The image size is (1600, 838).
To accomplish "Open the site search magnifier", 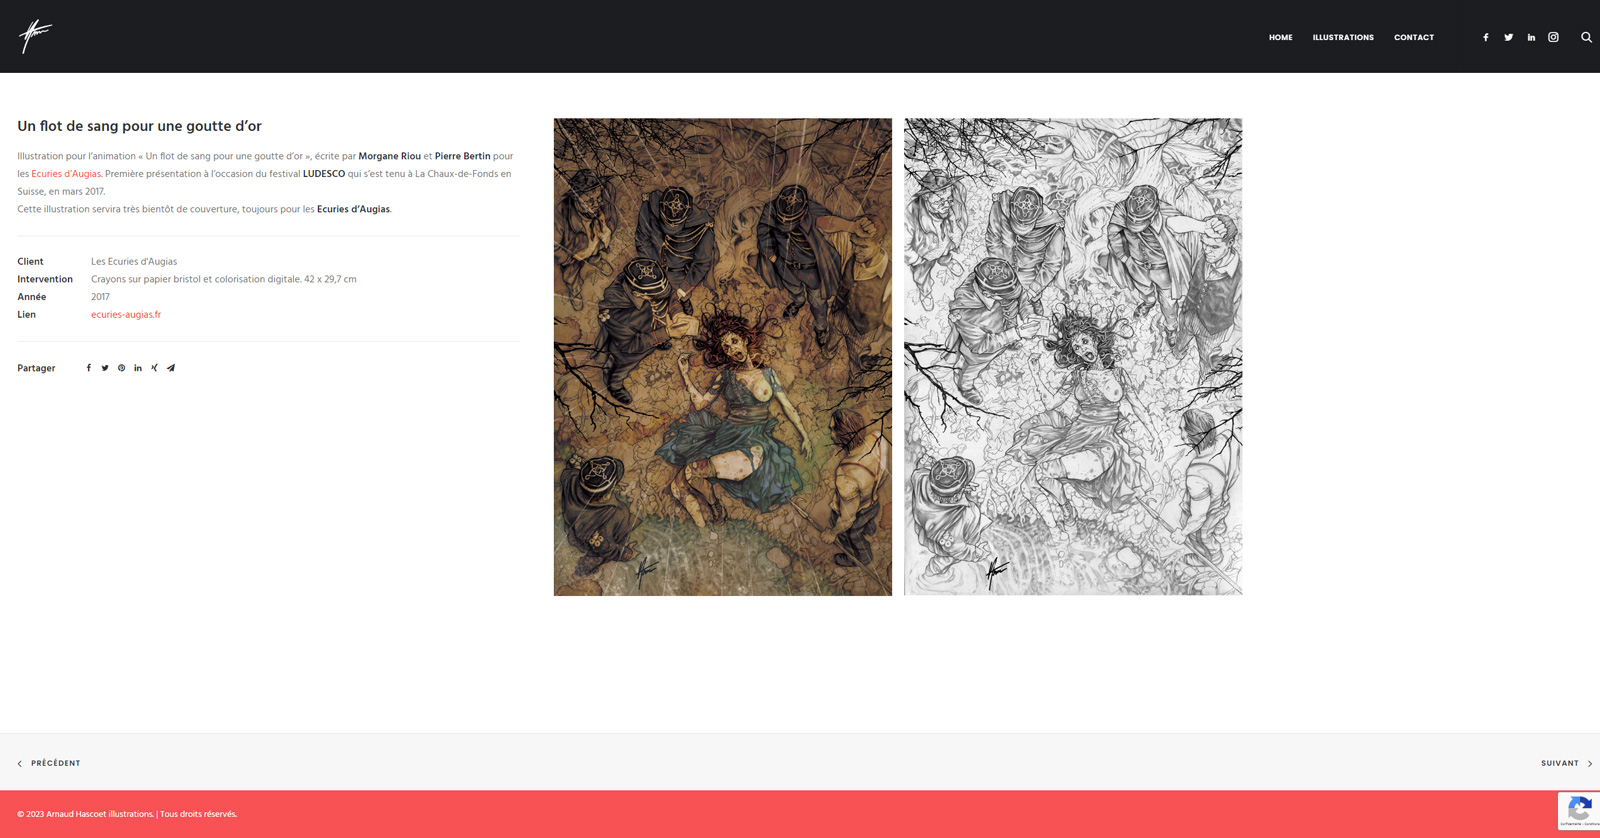I will 1586,38.
